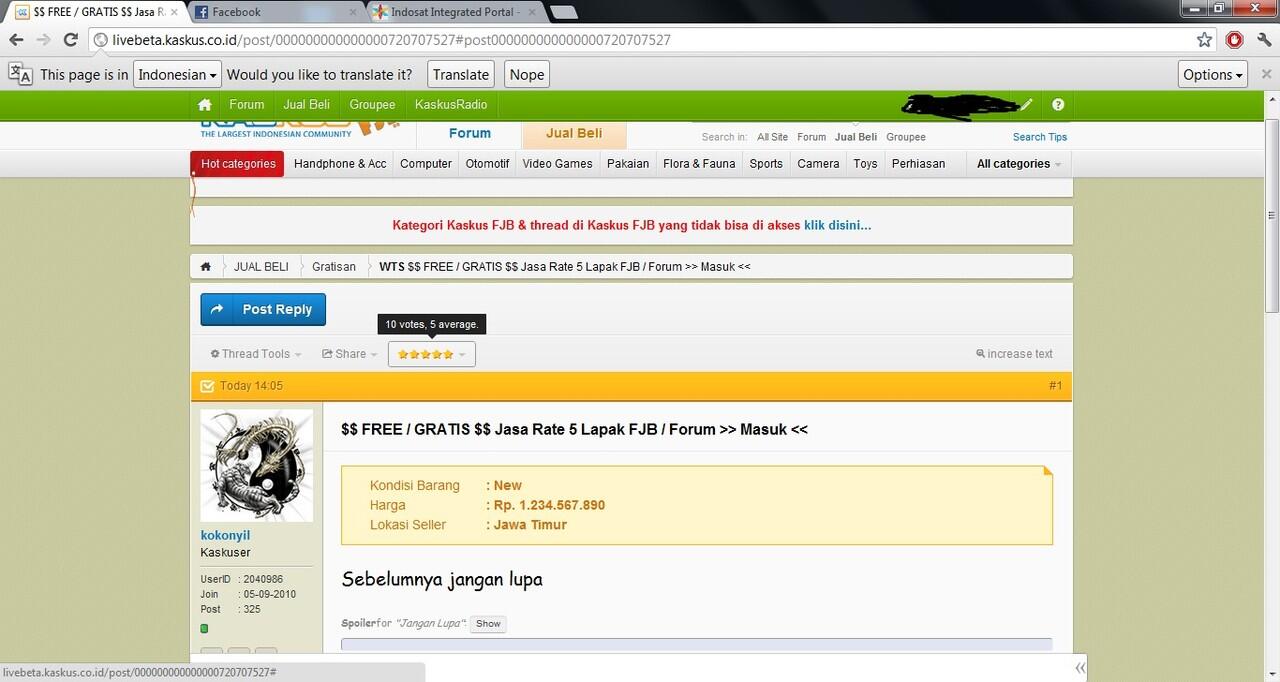Screen dimensions: 1280x682
Task: Open the Indonesian language dropdown
Action: pyautogui.click(x=177, y=74)
